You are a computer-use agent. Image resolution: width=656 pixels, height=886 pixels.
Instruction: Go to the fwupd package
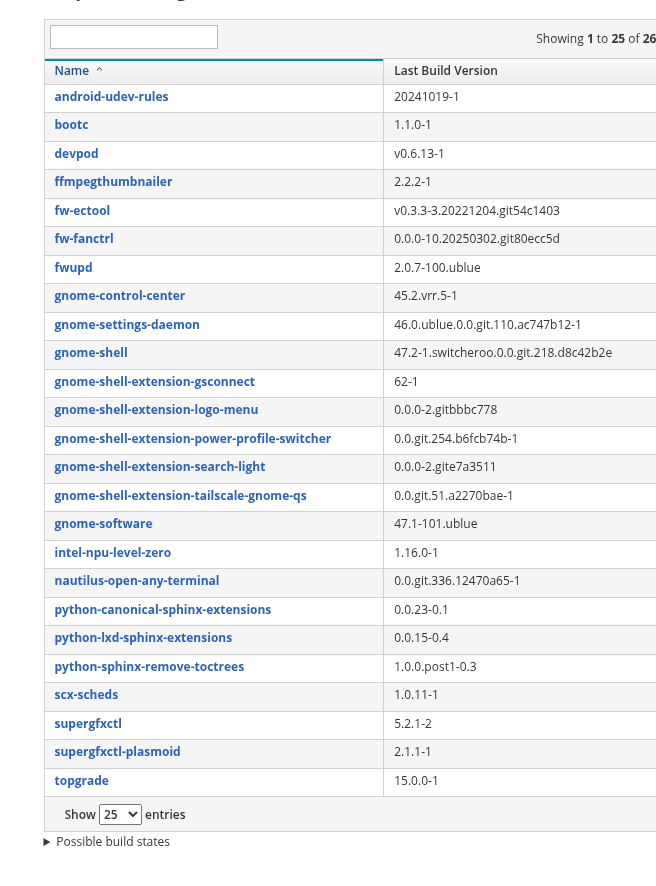[73, 268]
